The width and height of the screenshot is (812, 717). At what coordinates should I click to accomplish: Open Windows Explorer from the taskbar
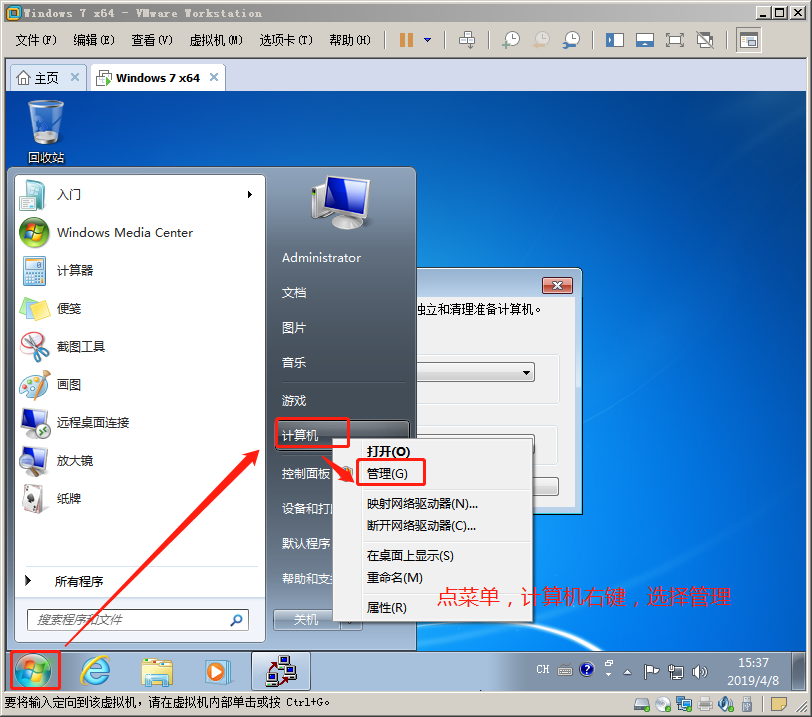(157, 671)
